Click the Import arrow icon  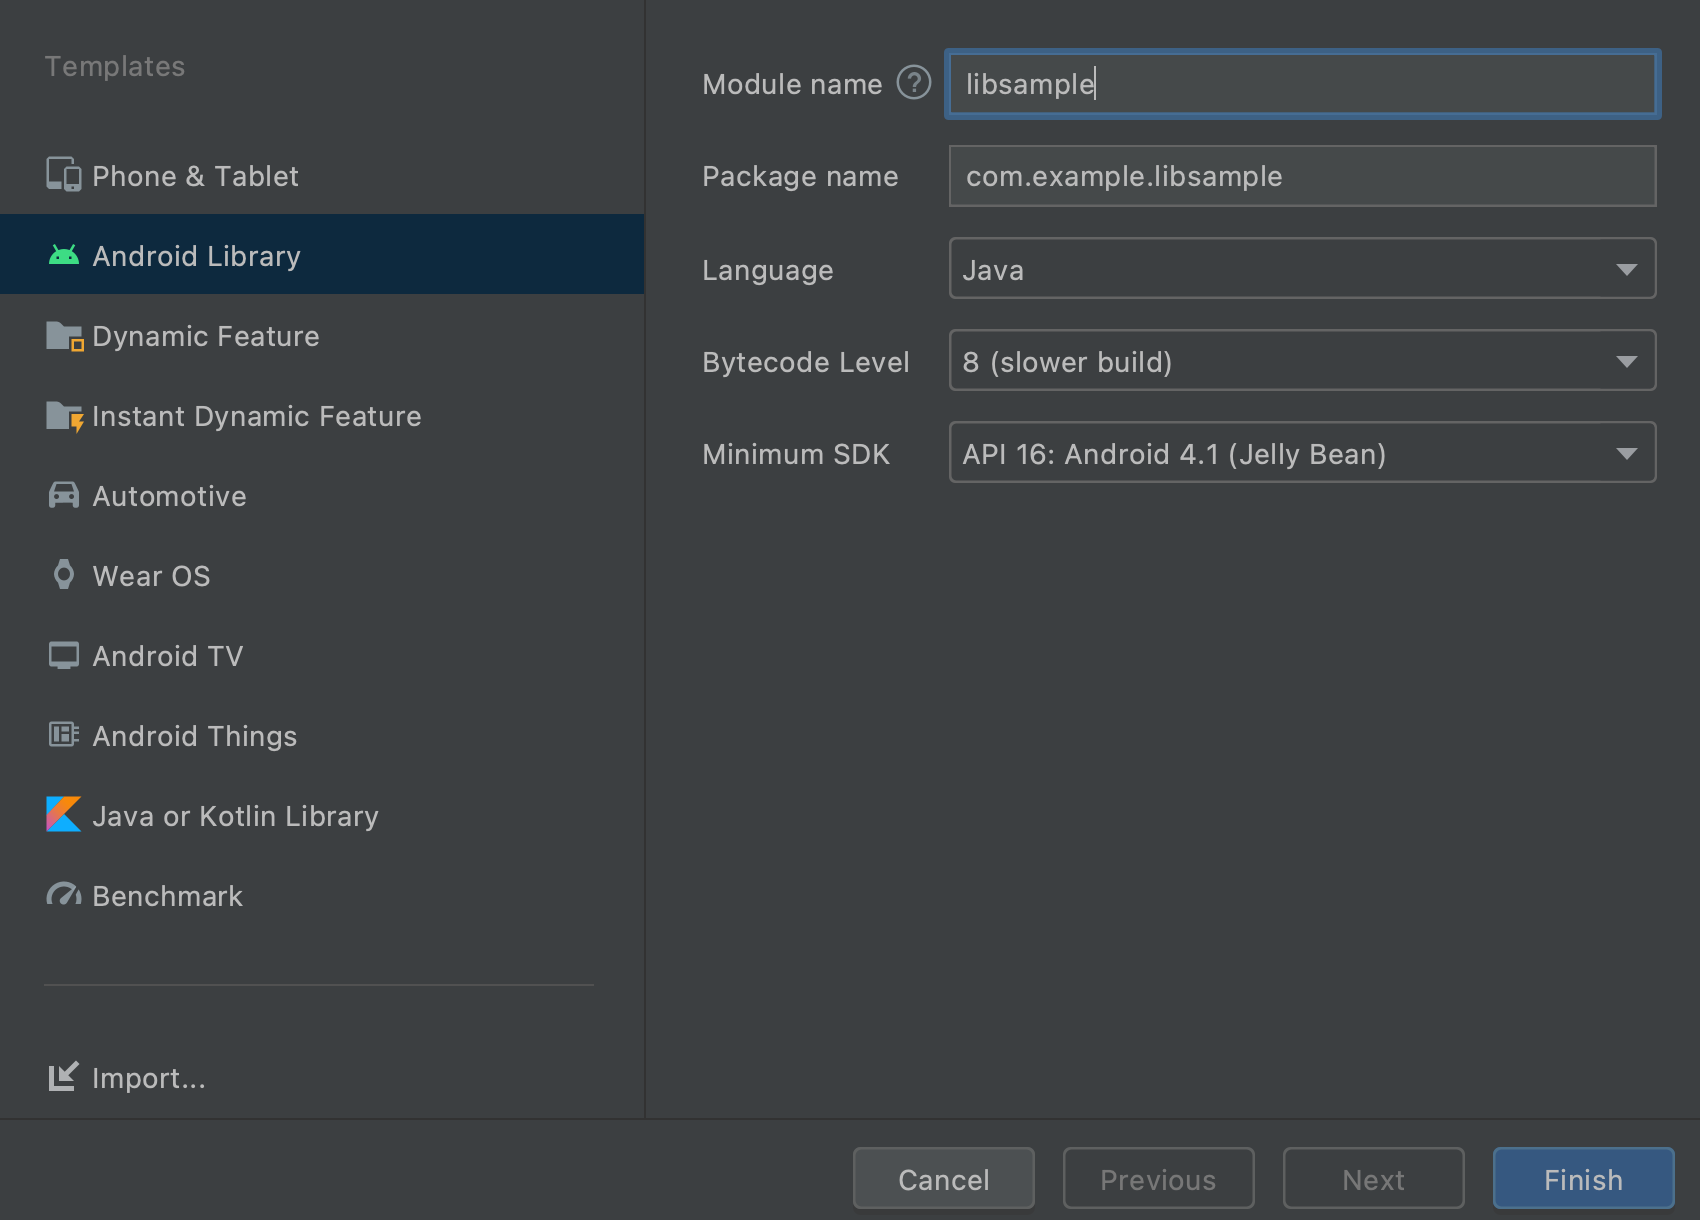coord(63,1077)
